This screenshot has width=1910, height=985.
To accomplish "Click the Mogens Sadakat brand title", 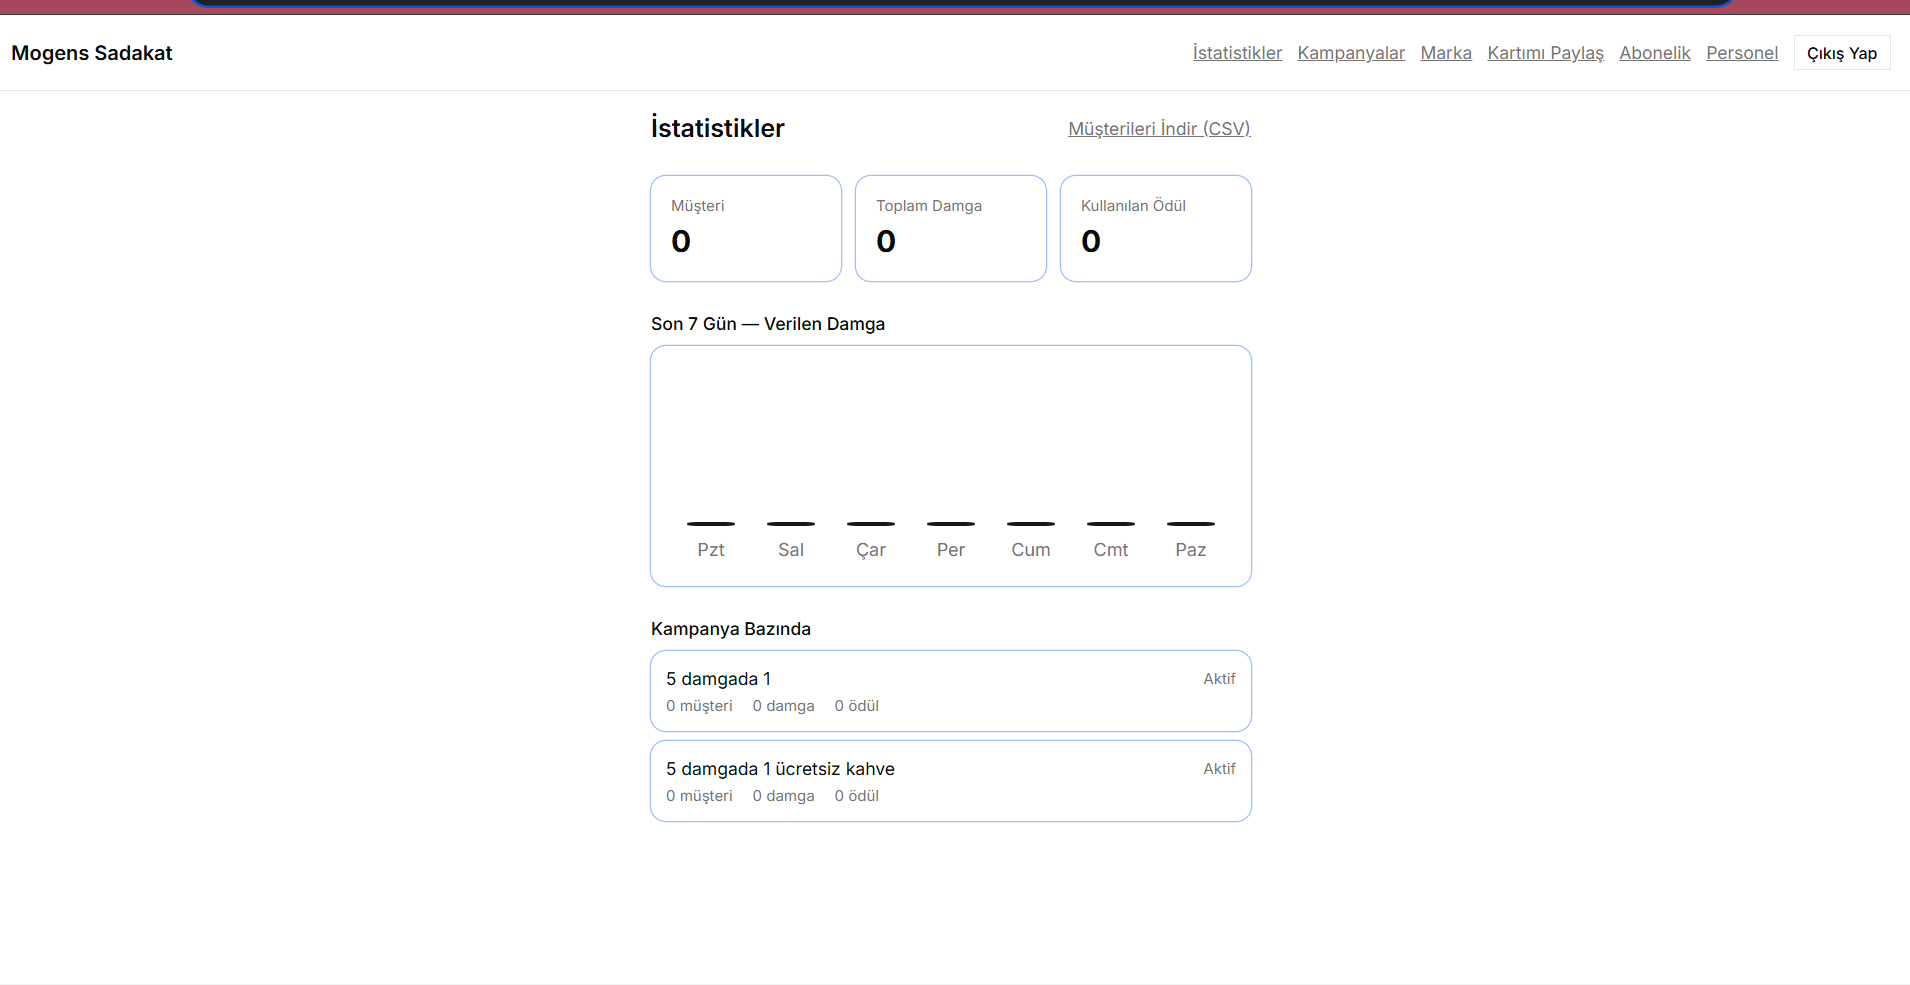I will tap(92, 53).
